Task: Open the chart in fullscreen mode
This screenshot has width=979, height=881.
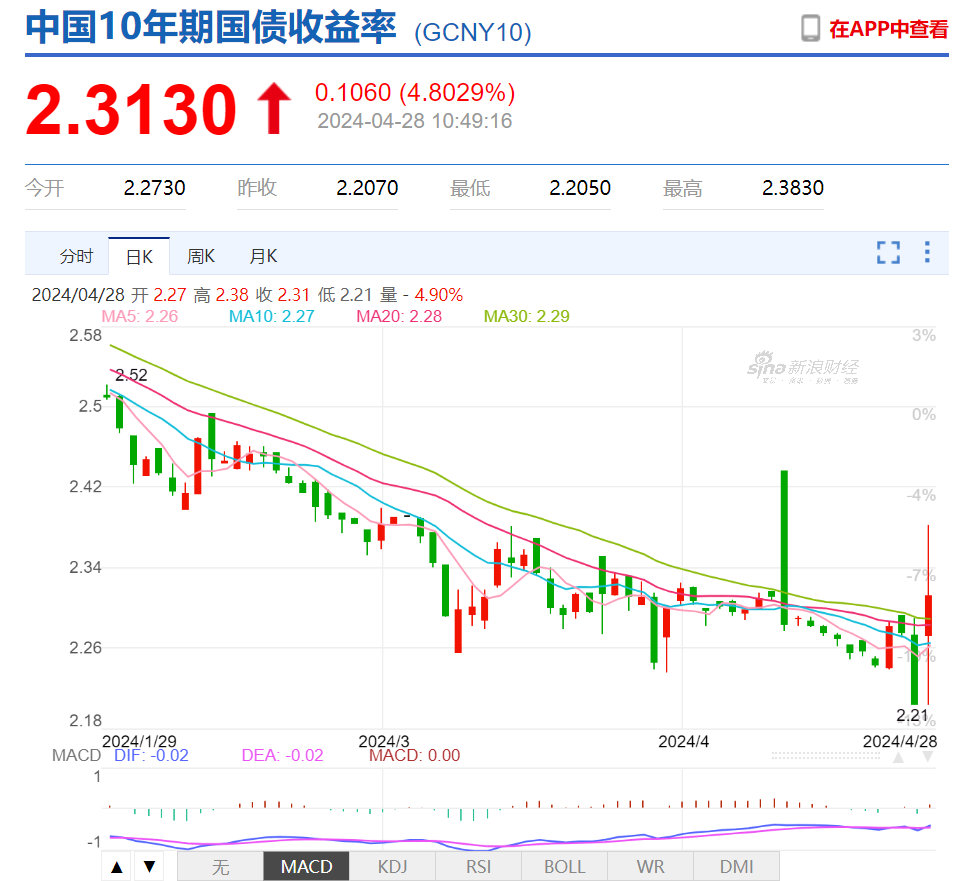Action: 888,252
